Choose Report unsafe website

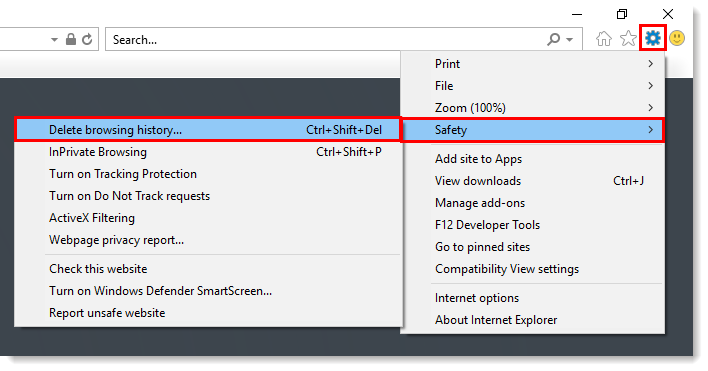(x=208, y=313)
